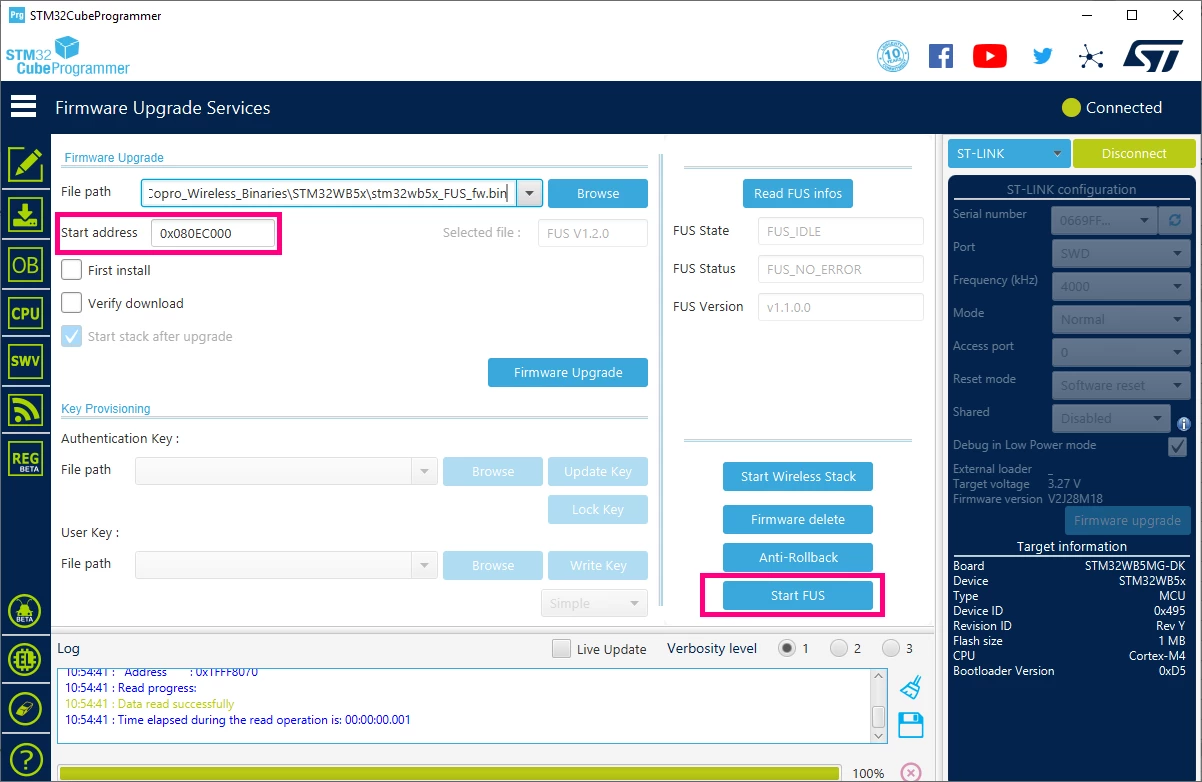Set verbosity level to 2
Screen dimensions: 1202x782
(839, 648)
